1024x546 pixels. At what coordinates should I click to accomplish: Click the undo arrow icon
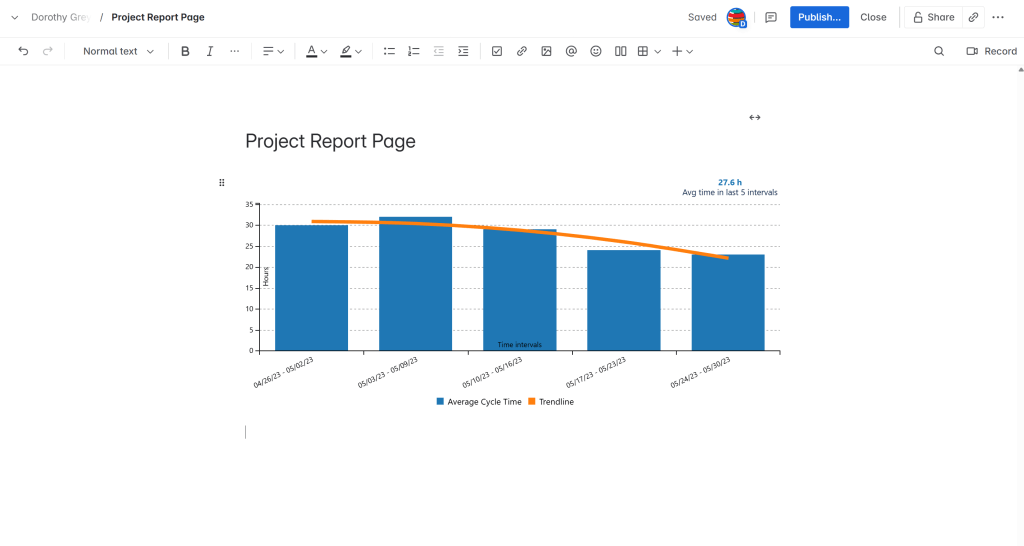click(23, 51)
